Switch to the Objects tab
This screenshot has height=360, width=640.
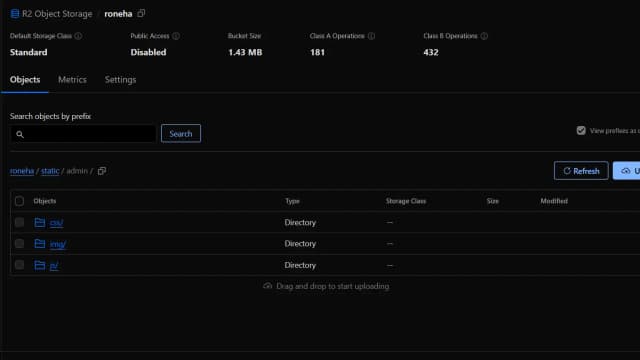[x=25, y=80]
